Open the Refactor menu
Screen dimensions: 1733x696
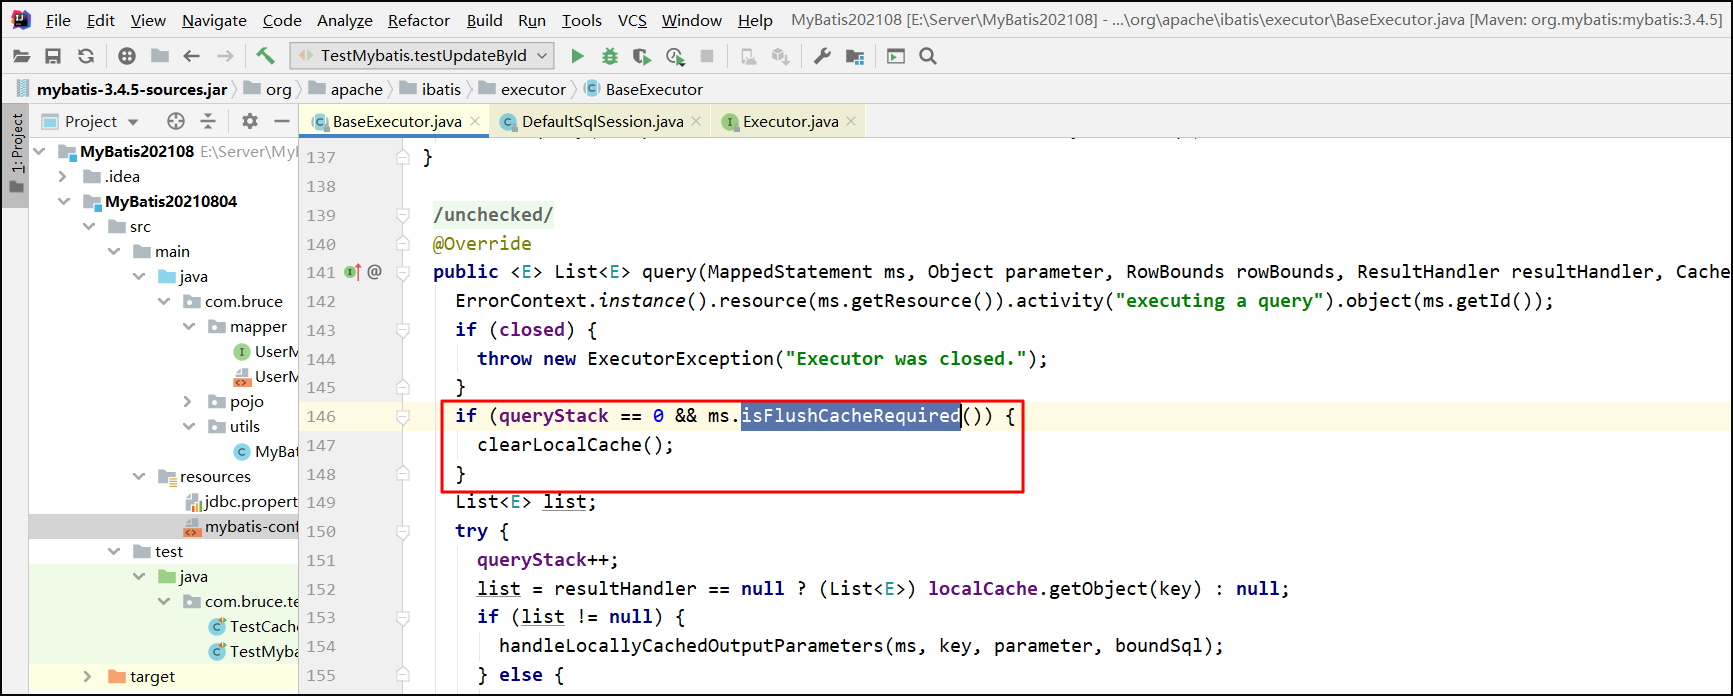pos(419,20)
